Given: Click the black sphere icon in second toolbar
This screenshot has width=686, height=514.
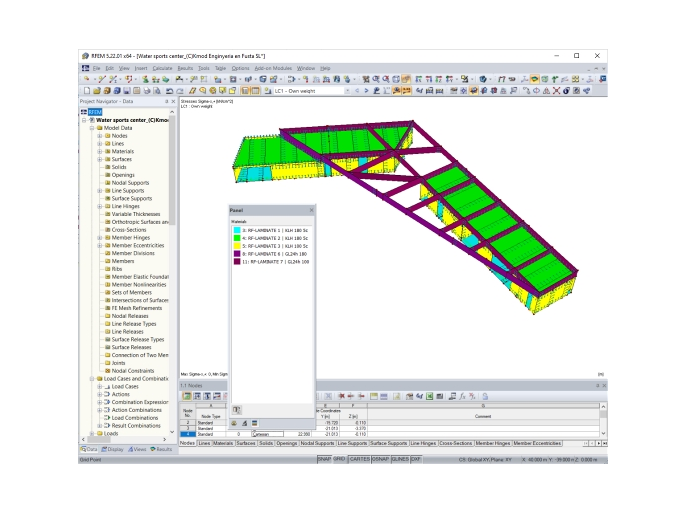Looking at the screenshot, I should point(566,91).
